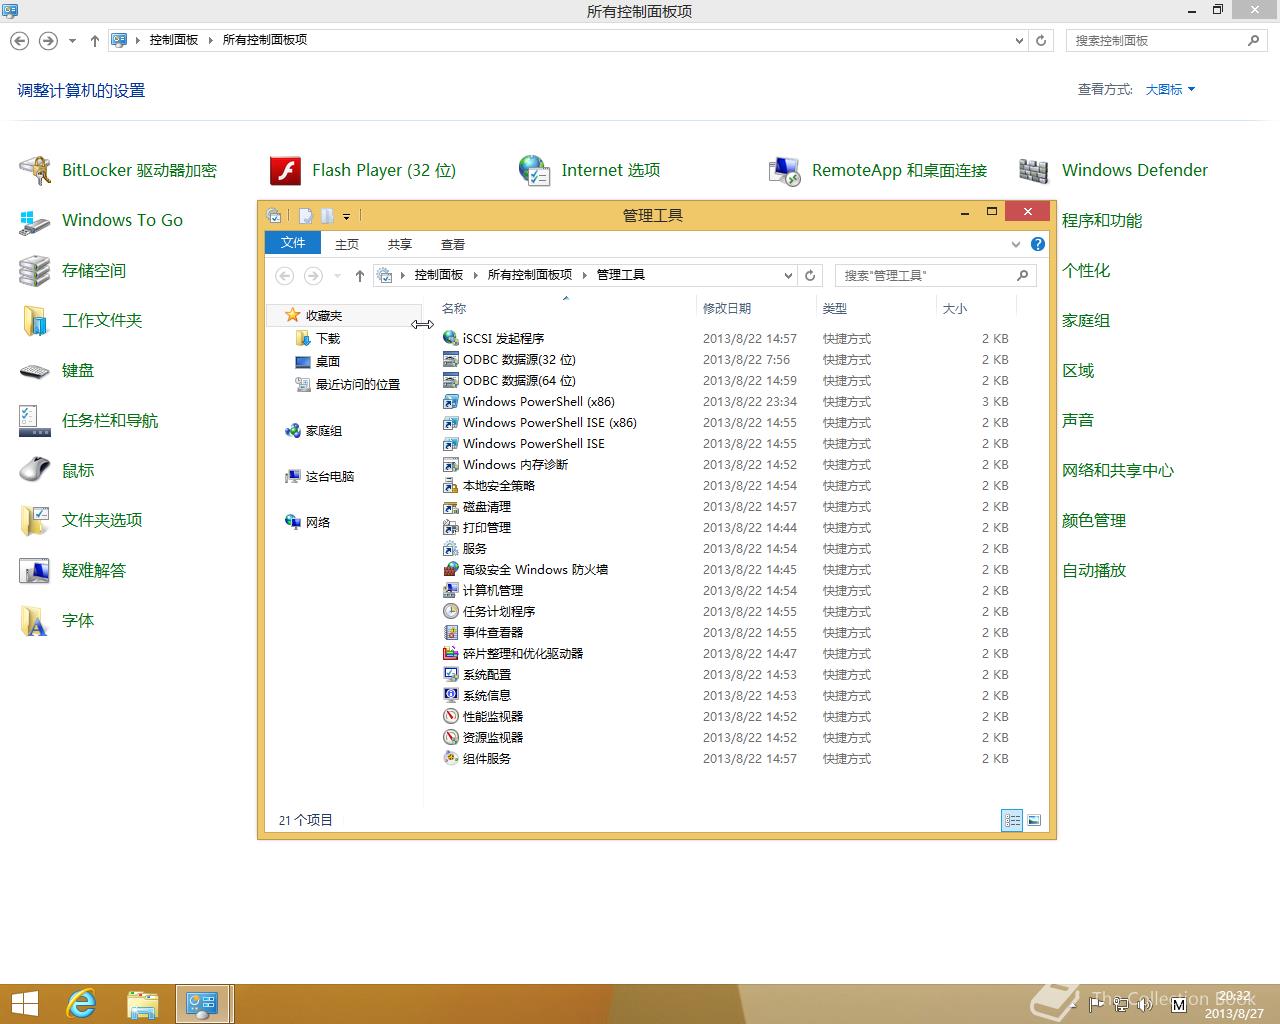The height and width of the screenshot is (1024, 1280).
Task: Open 疑难解答 icon
Action: (x=35, y=571)
